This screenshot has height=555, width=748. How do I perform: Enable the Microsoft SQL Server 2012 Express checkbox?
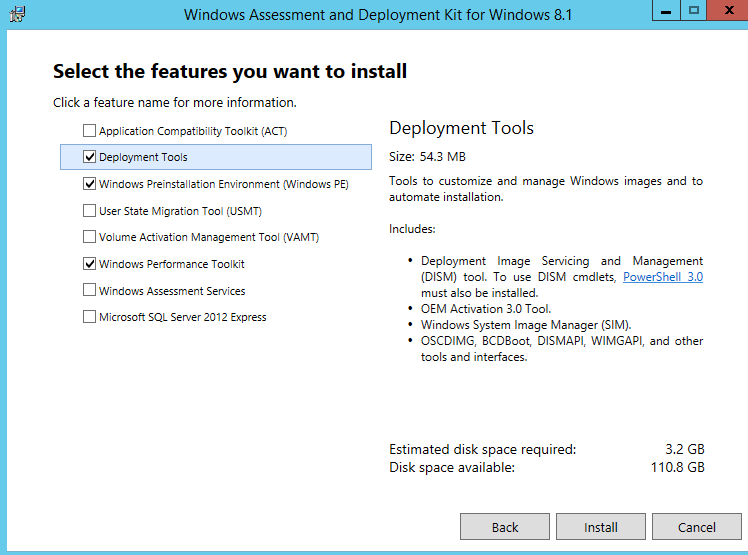click(x=90, y=317)
